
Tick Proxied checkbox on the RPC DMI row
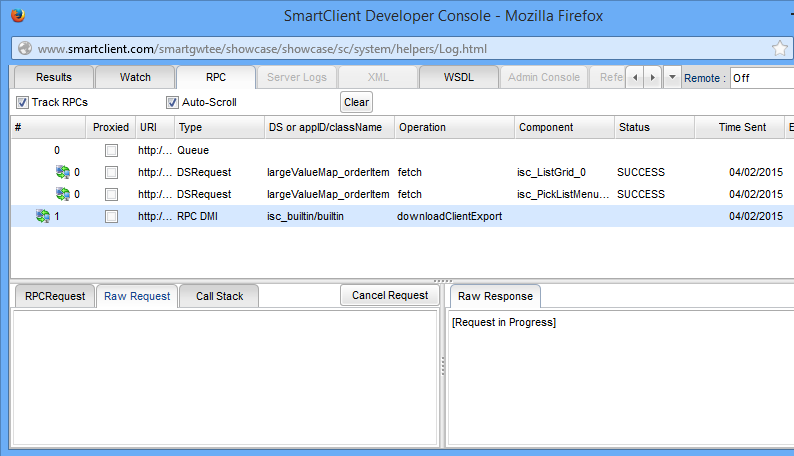click(112, 216)
